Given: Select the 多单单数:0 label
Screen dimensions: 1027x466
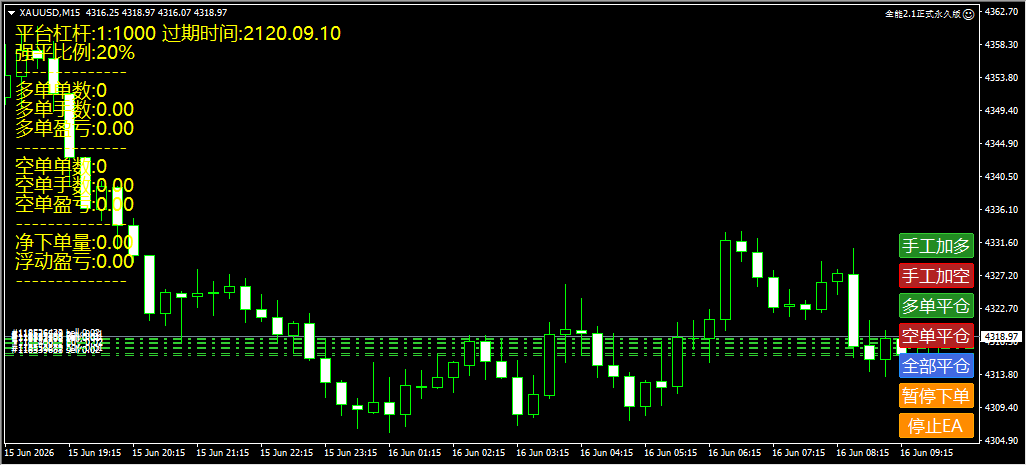Looking at the screenshot, I should (x=61, y=90).
